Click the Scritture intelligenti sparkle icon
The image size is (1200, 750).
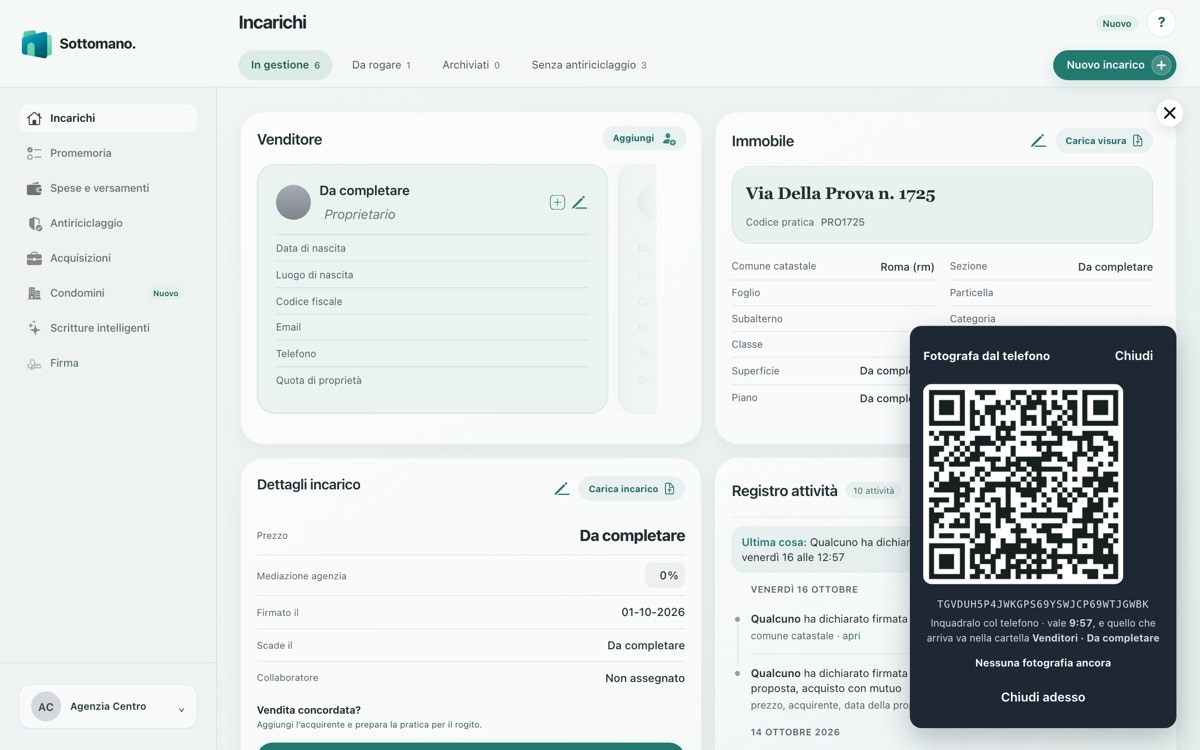34,328
